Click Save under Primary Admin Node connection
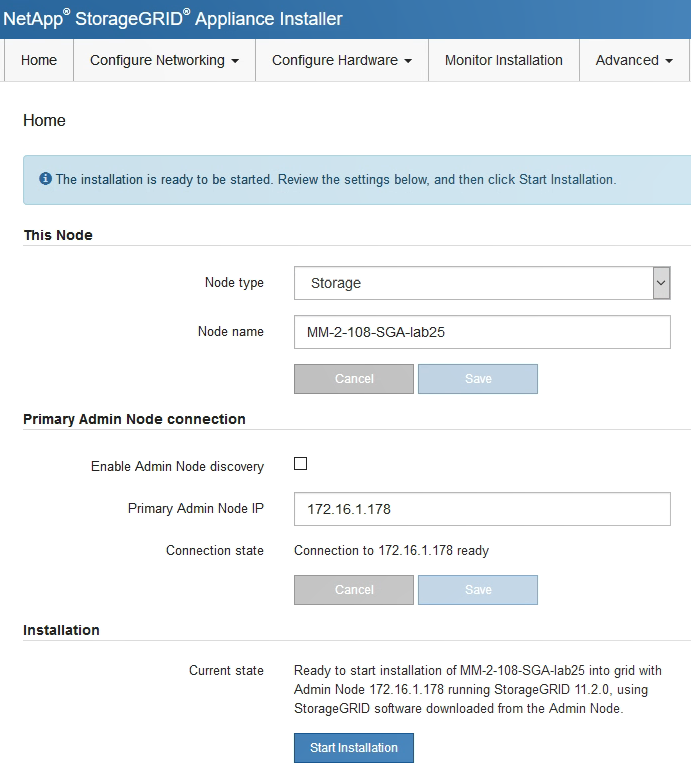 [478, 590]
